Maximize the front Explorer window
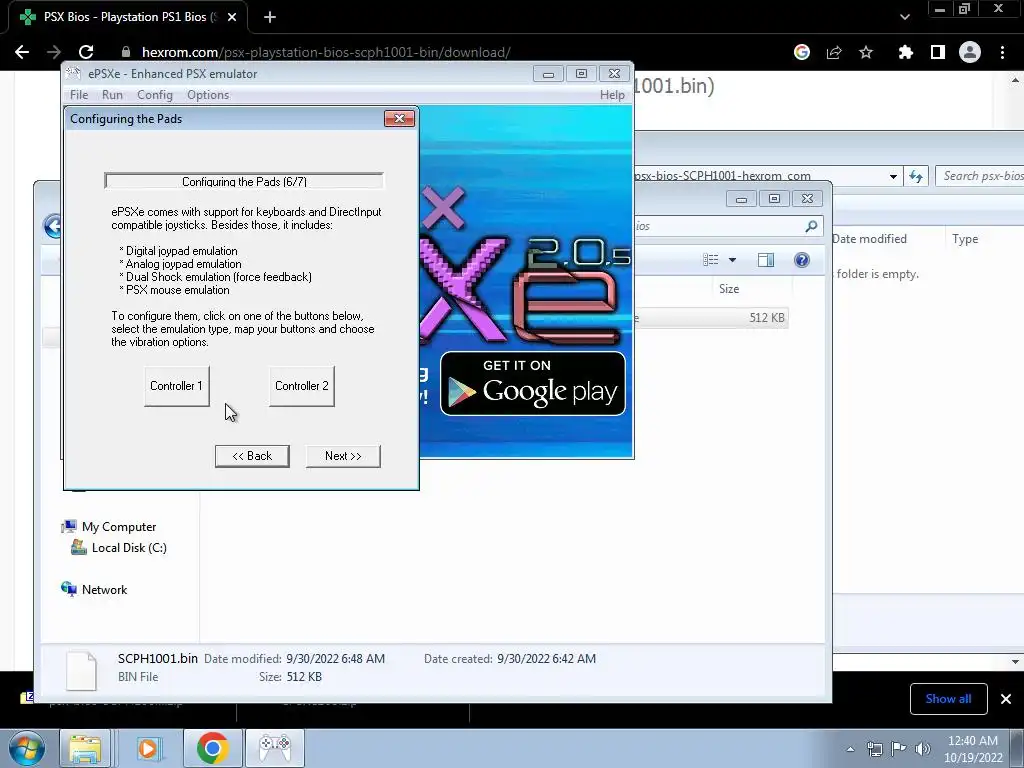Viewport: 1024px width, 768px height. click(774, 199)
